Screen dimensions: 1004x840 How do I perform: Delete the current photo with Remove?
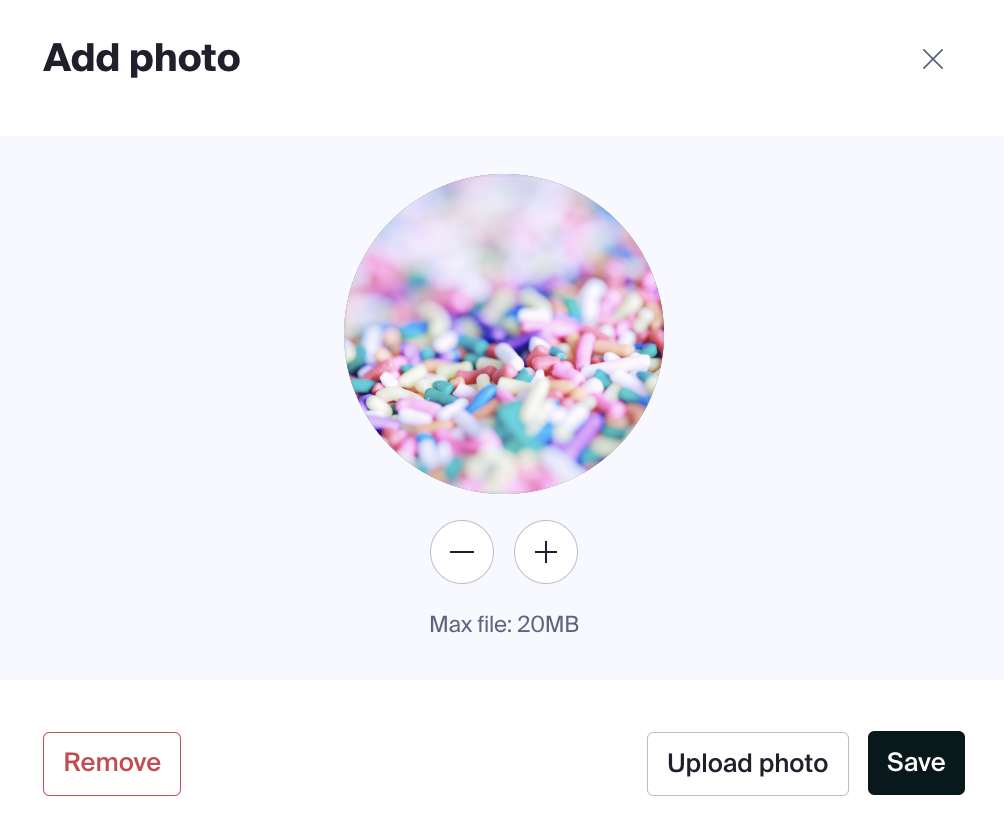pos(111,763)
